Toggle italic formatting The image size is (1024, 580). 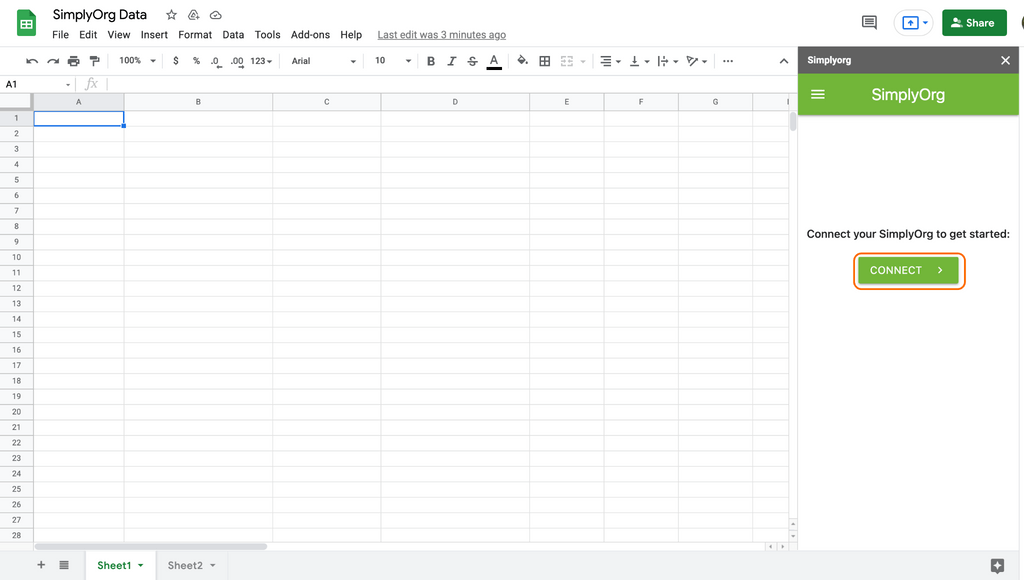point(451,61)
